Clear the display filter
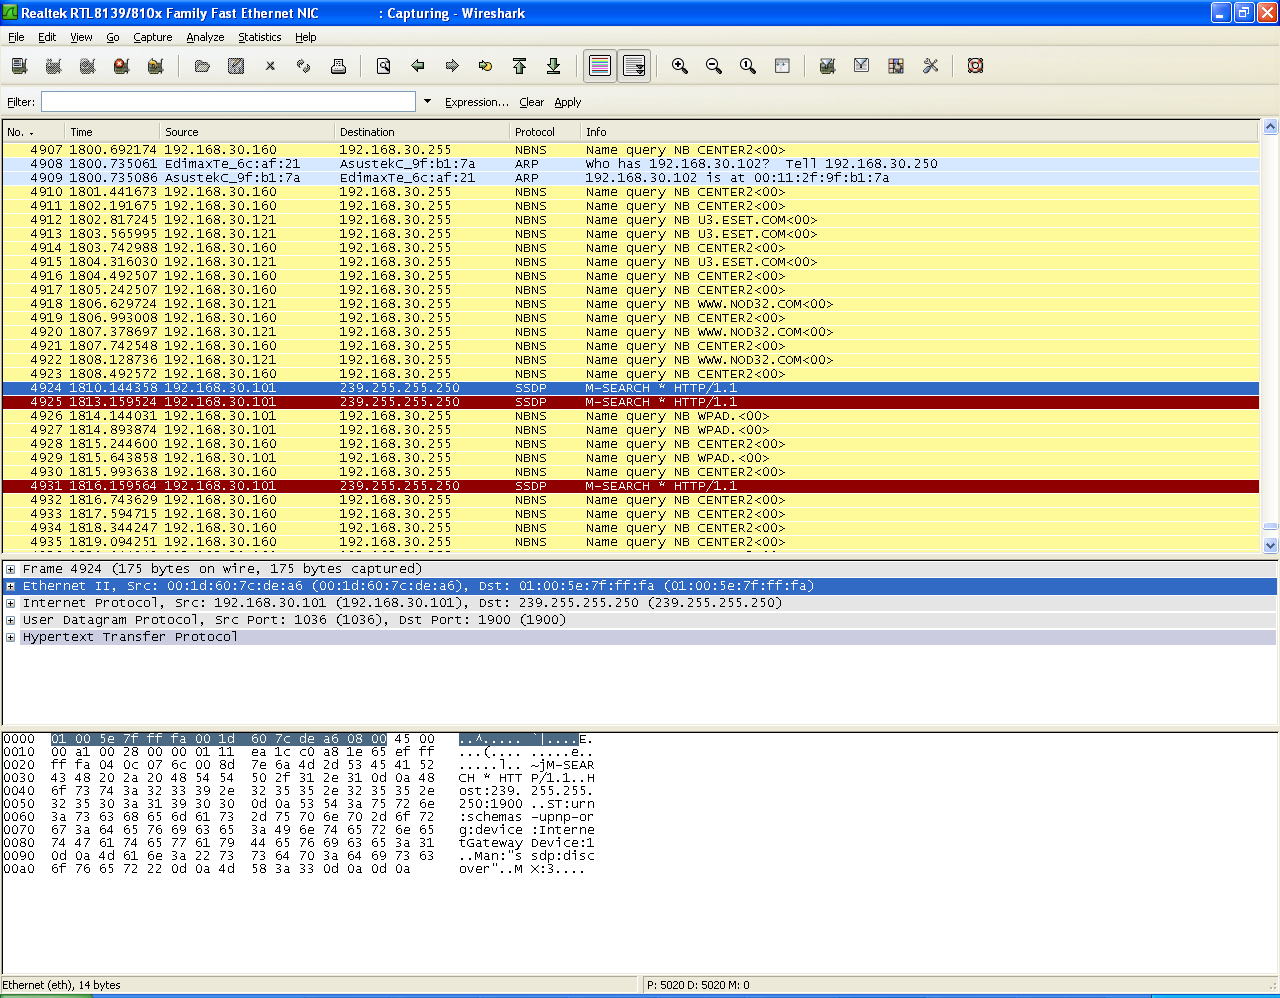The width and height of the screenshot is (1280, 998). [x=531, y=102]
